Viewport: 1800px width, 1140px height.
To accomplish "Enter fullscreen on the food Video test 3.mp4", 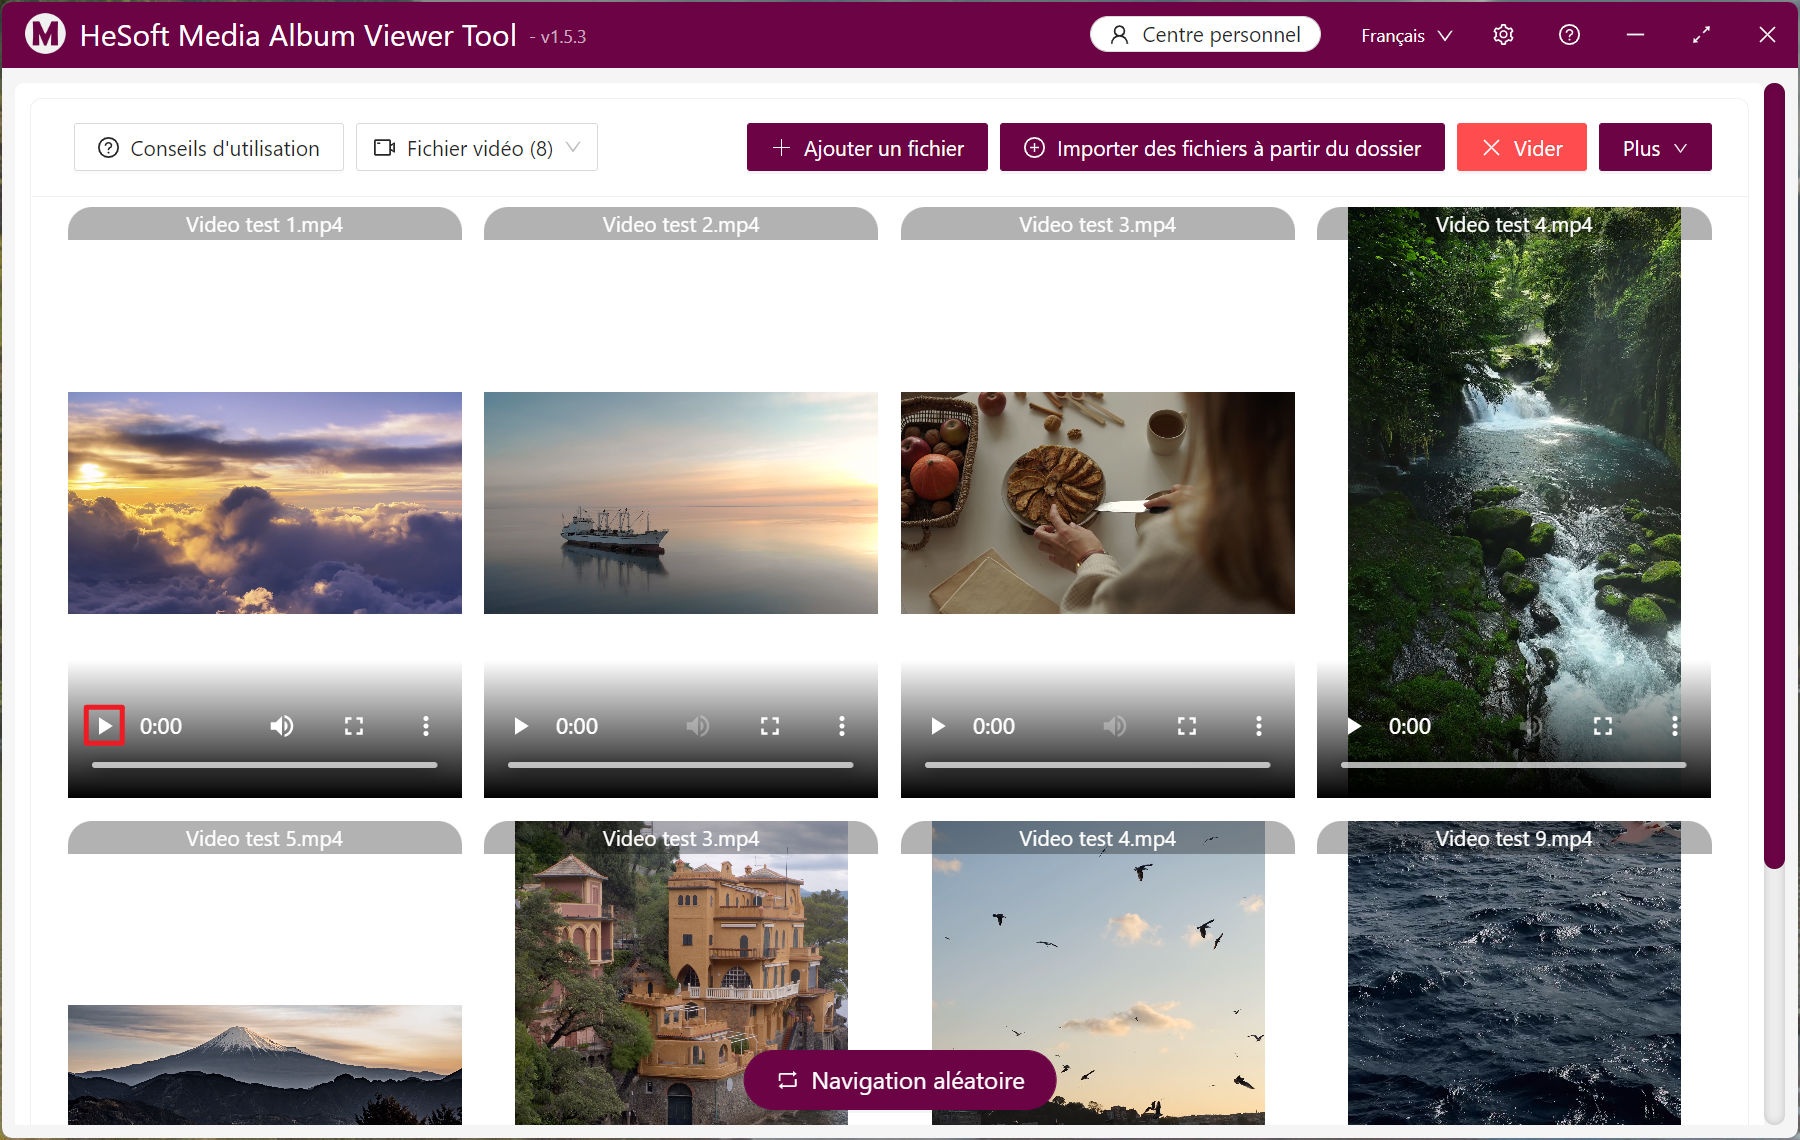I will (1187, 726).
